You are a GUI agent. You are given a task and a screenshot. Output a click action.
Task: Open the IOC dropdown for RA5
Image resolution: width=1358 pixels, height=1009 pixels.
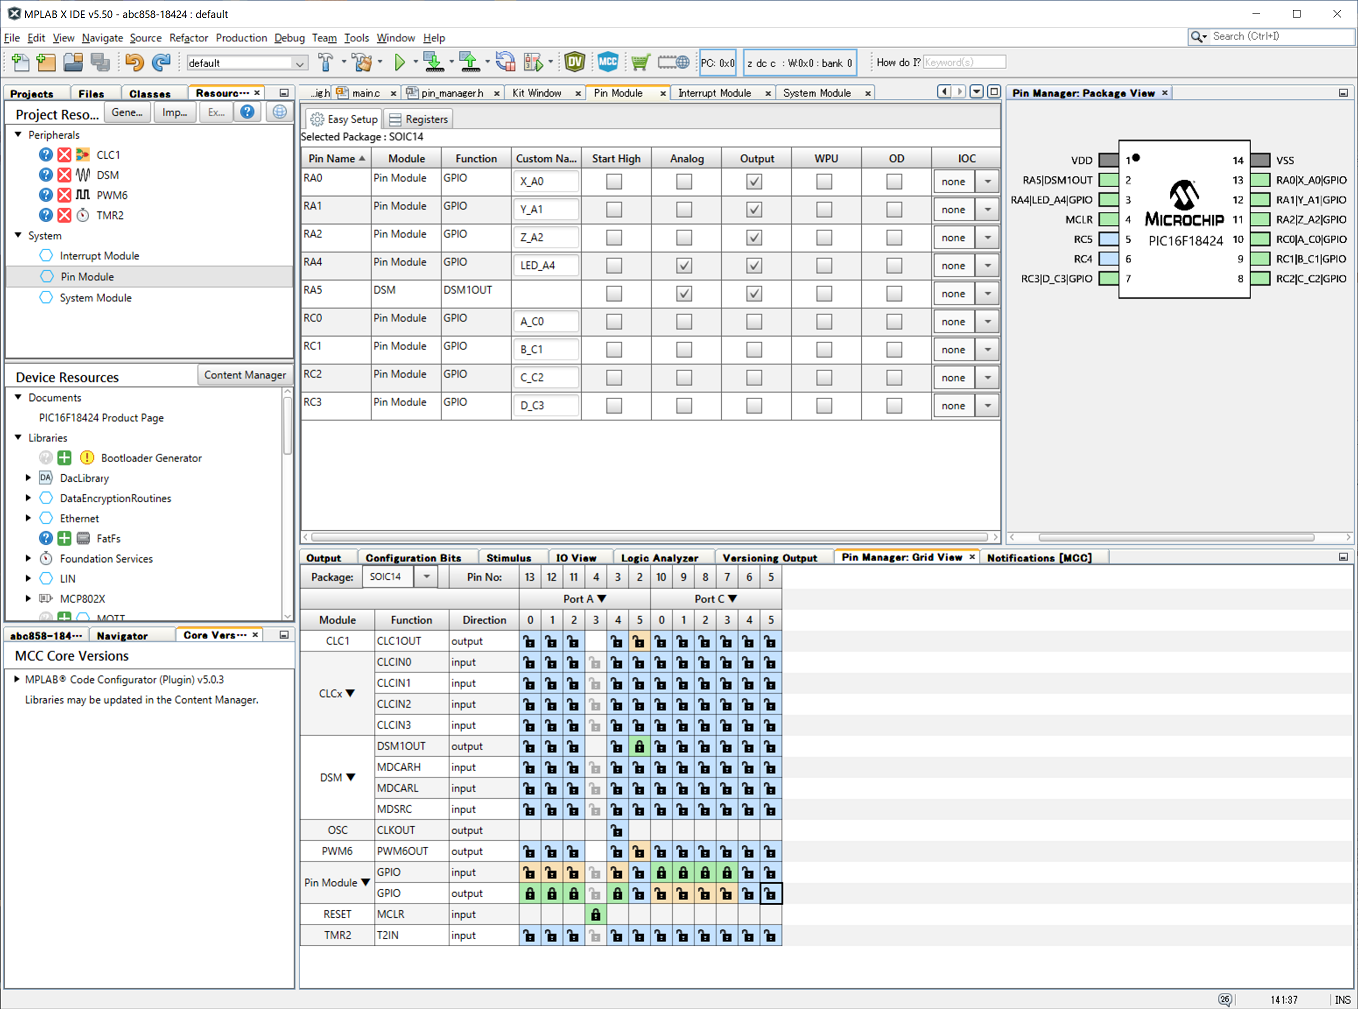[x=987, y=294]
